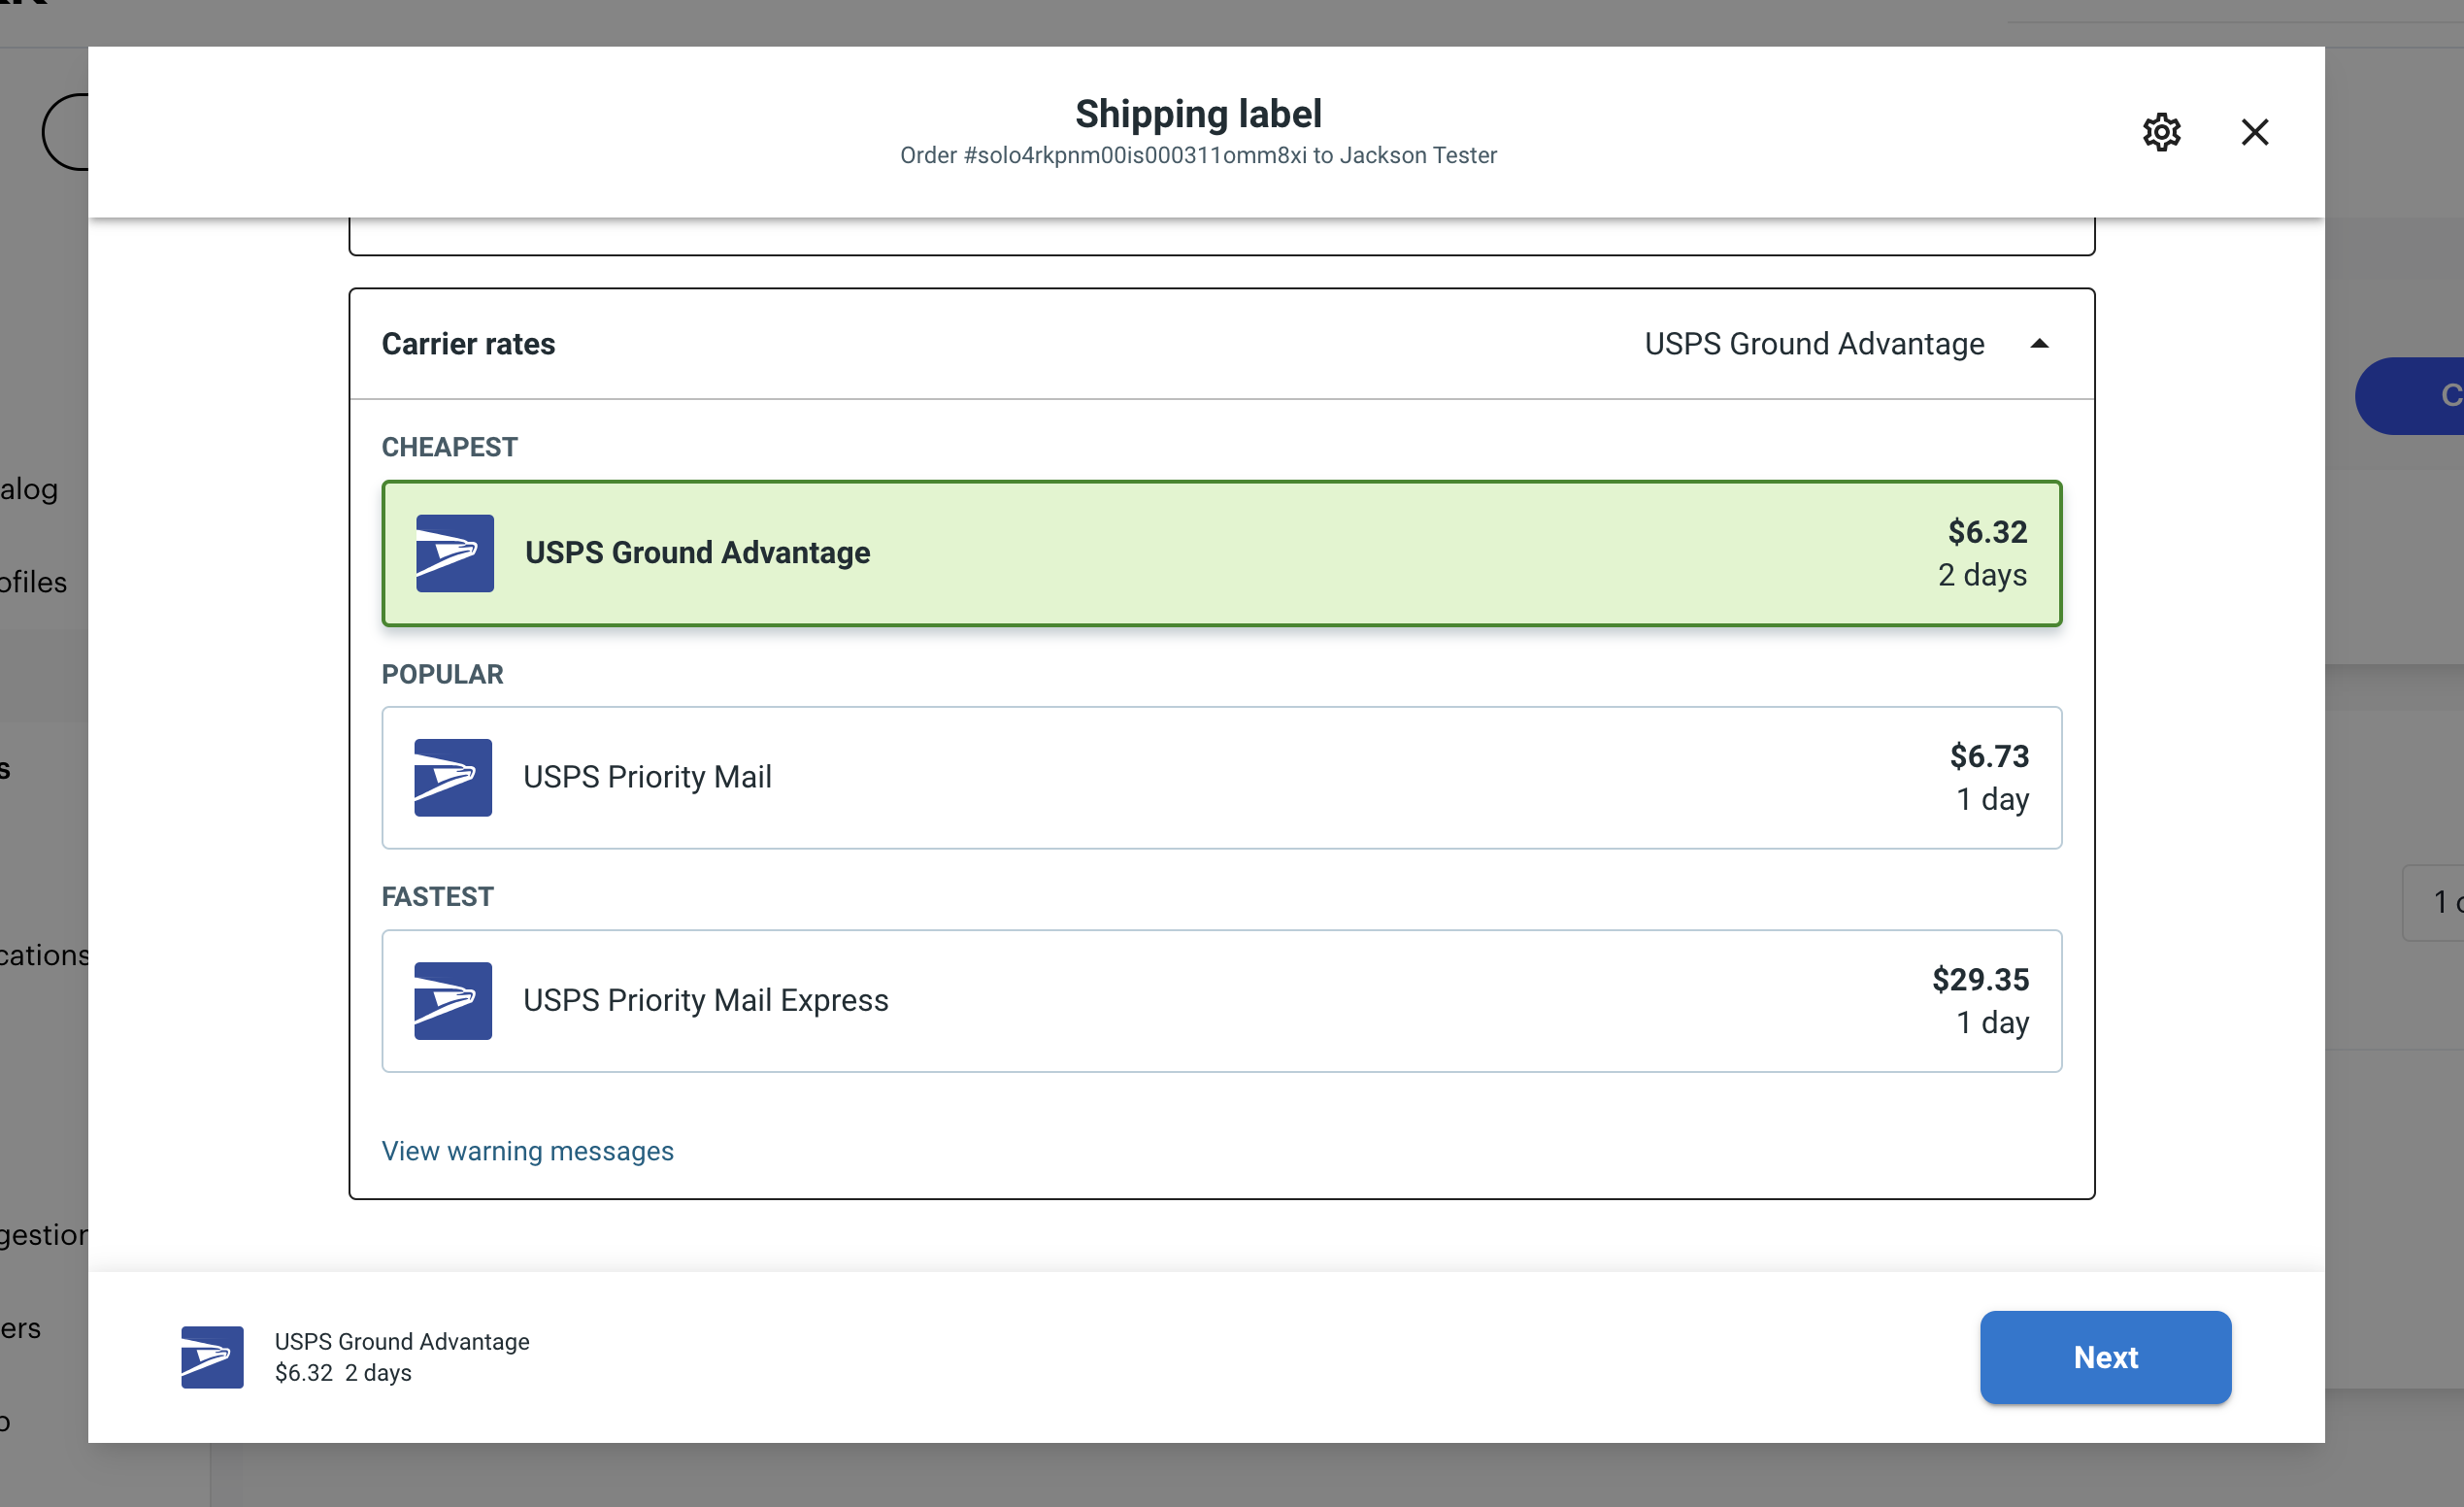Click the Next button
The height and width of the screenshot is (1507, 2464).
(x=2105, y=1357)
